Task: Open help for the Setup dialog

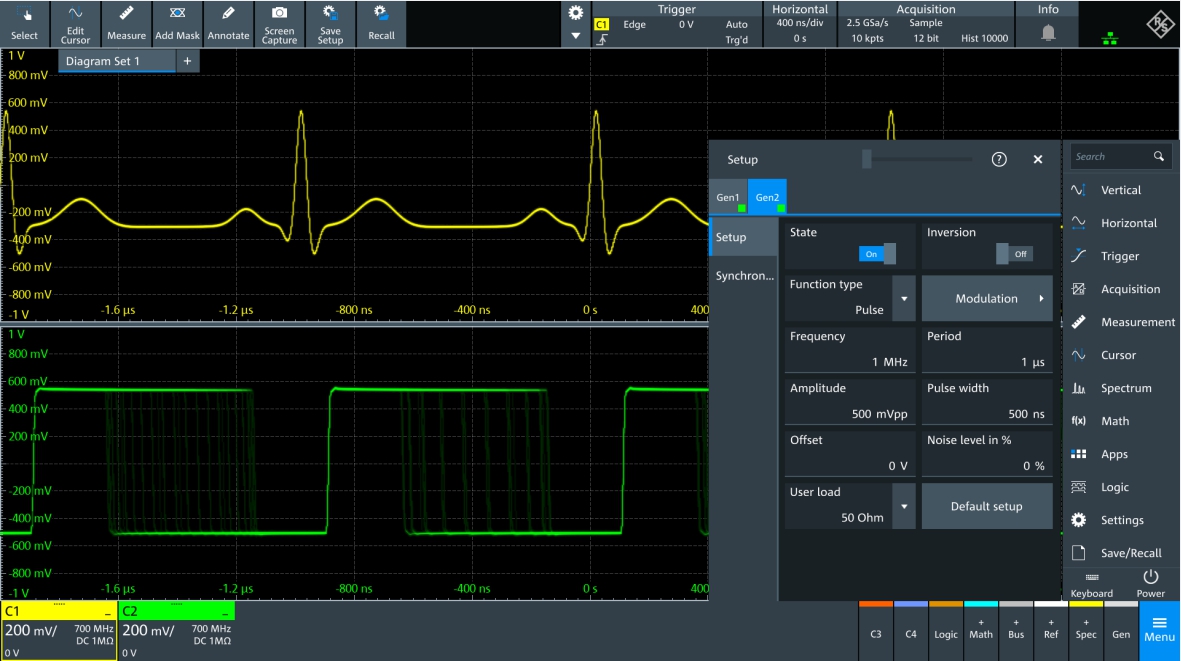Action: point(999,160)
